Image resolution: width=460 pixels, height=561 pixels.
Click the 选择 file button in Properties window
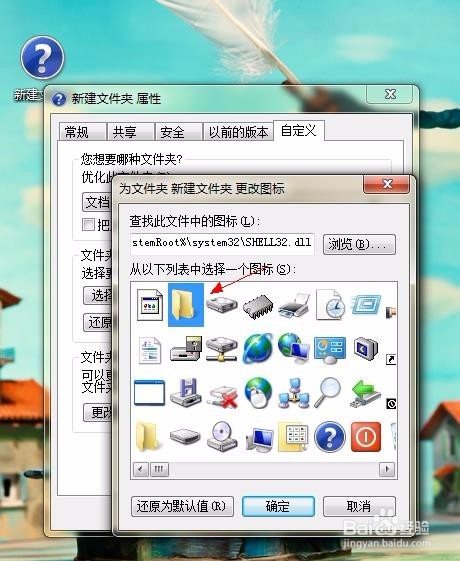click(x=98, y=295)
